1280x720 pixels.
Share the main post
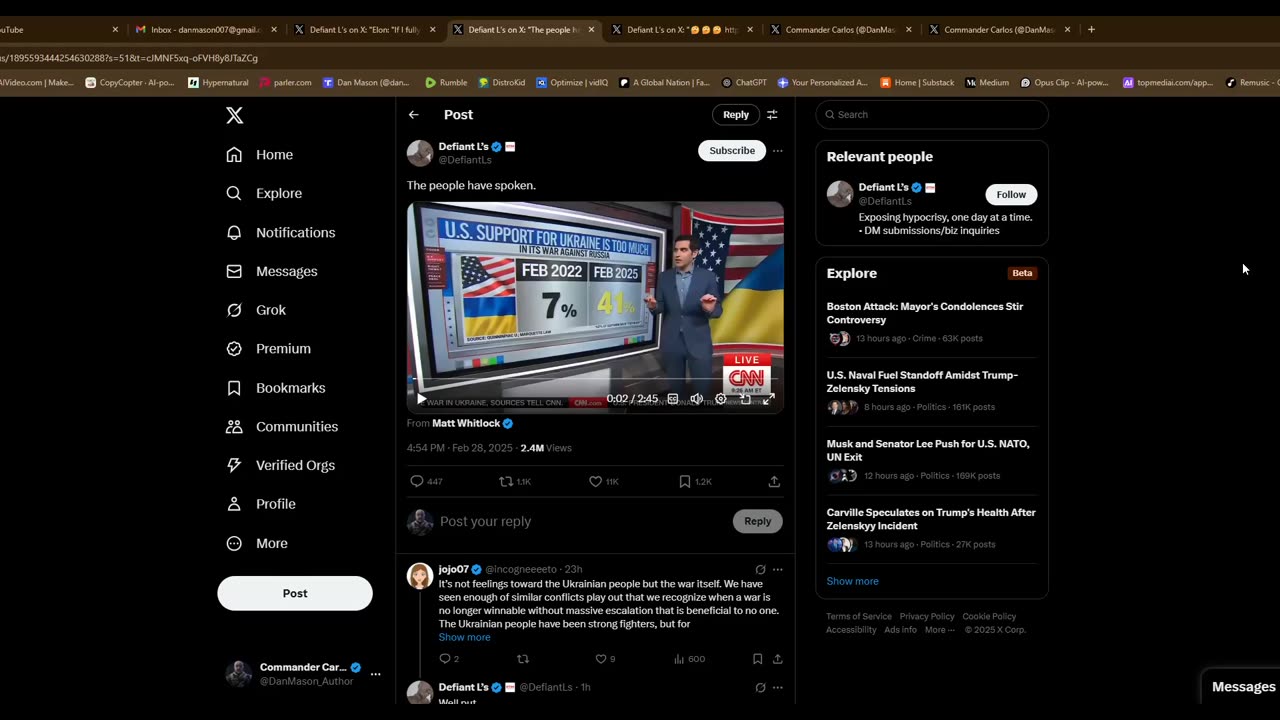click(774, 481)
